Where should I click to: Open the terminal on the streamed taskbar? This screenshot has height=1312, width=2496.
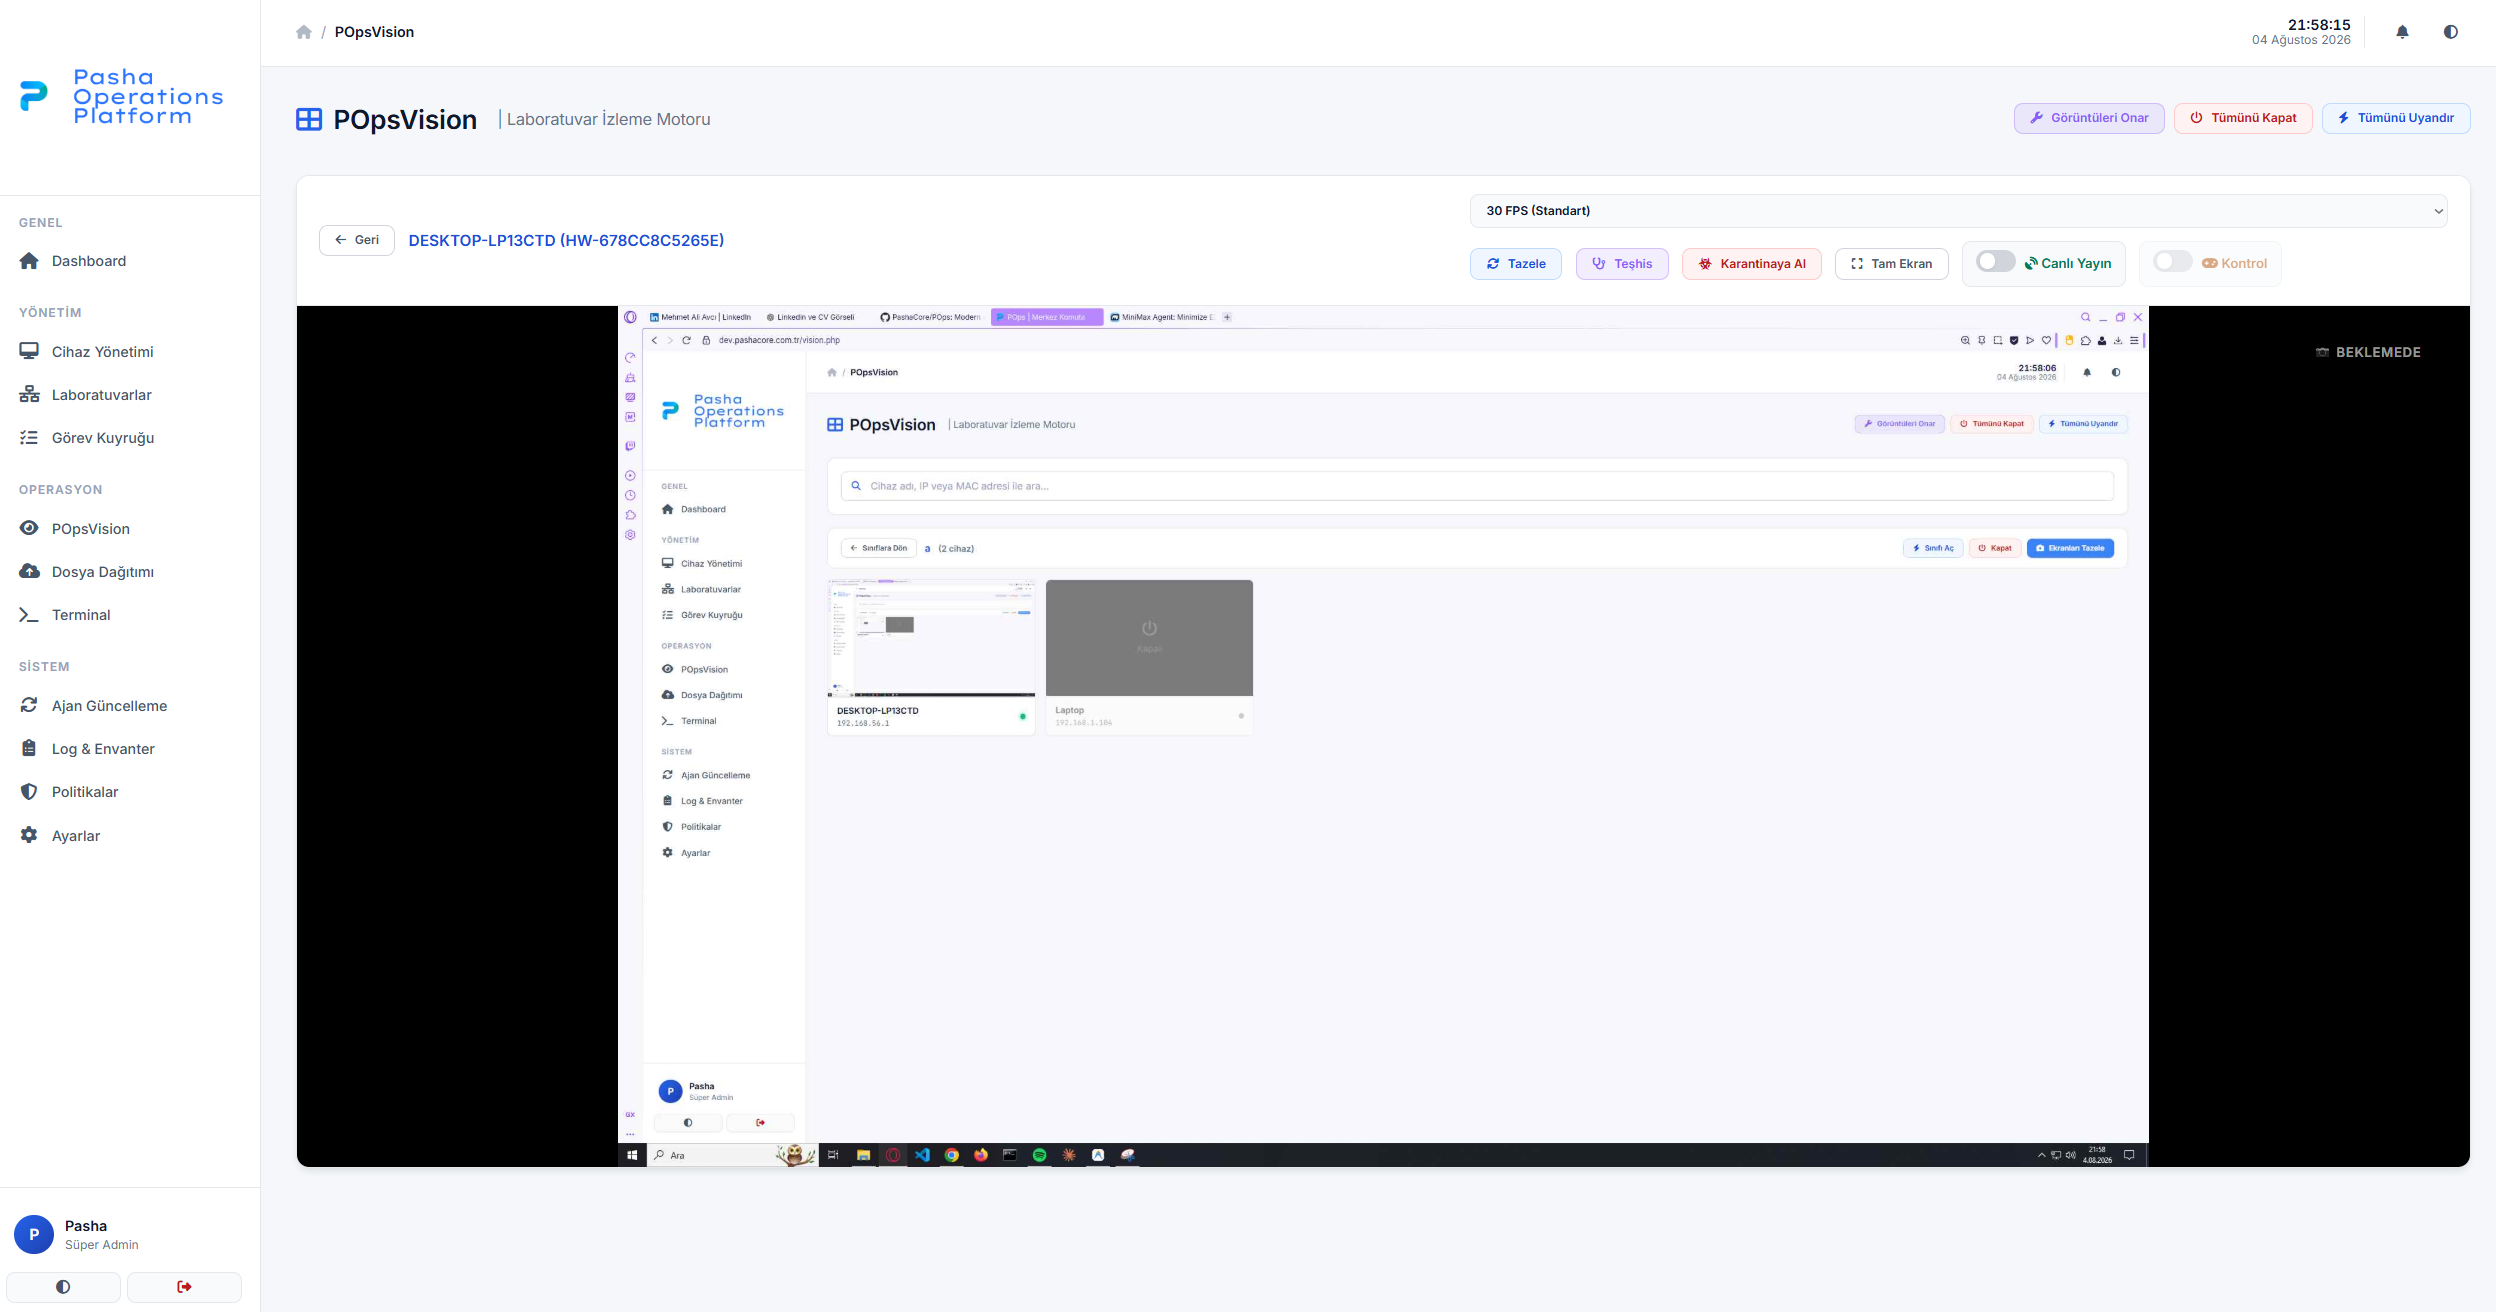point(1010,1155)
